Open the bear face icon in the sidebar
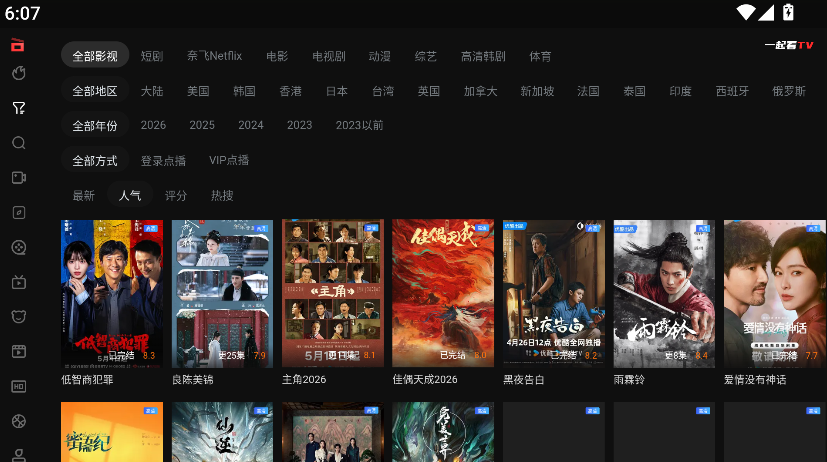This screenshot has height=462, width=827. click(18, 316)
